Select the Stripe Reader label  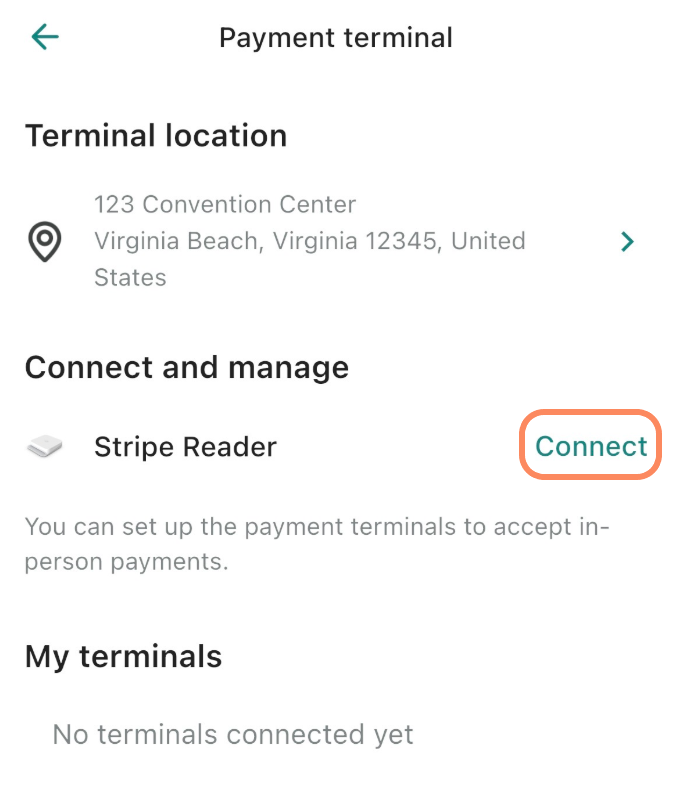coord(185,447)
